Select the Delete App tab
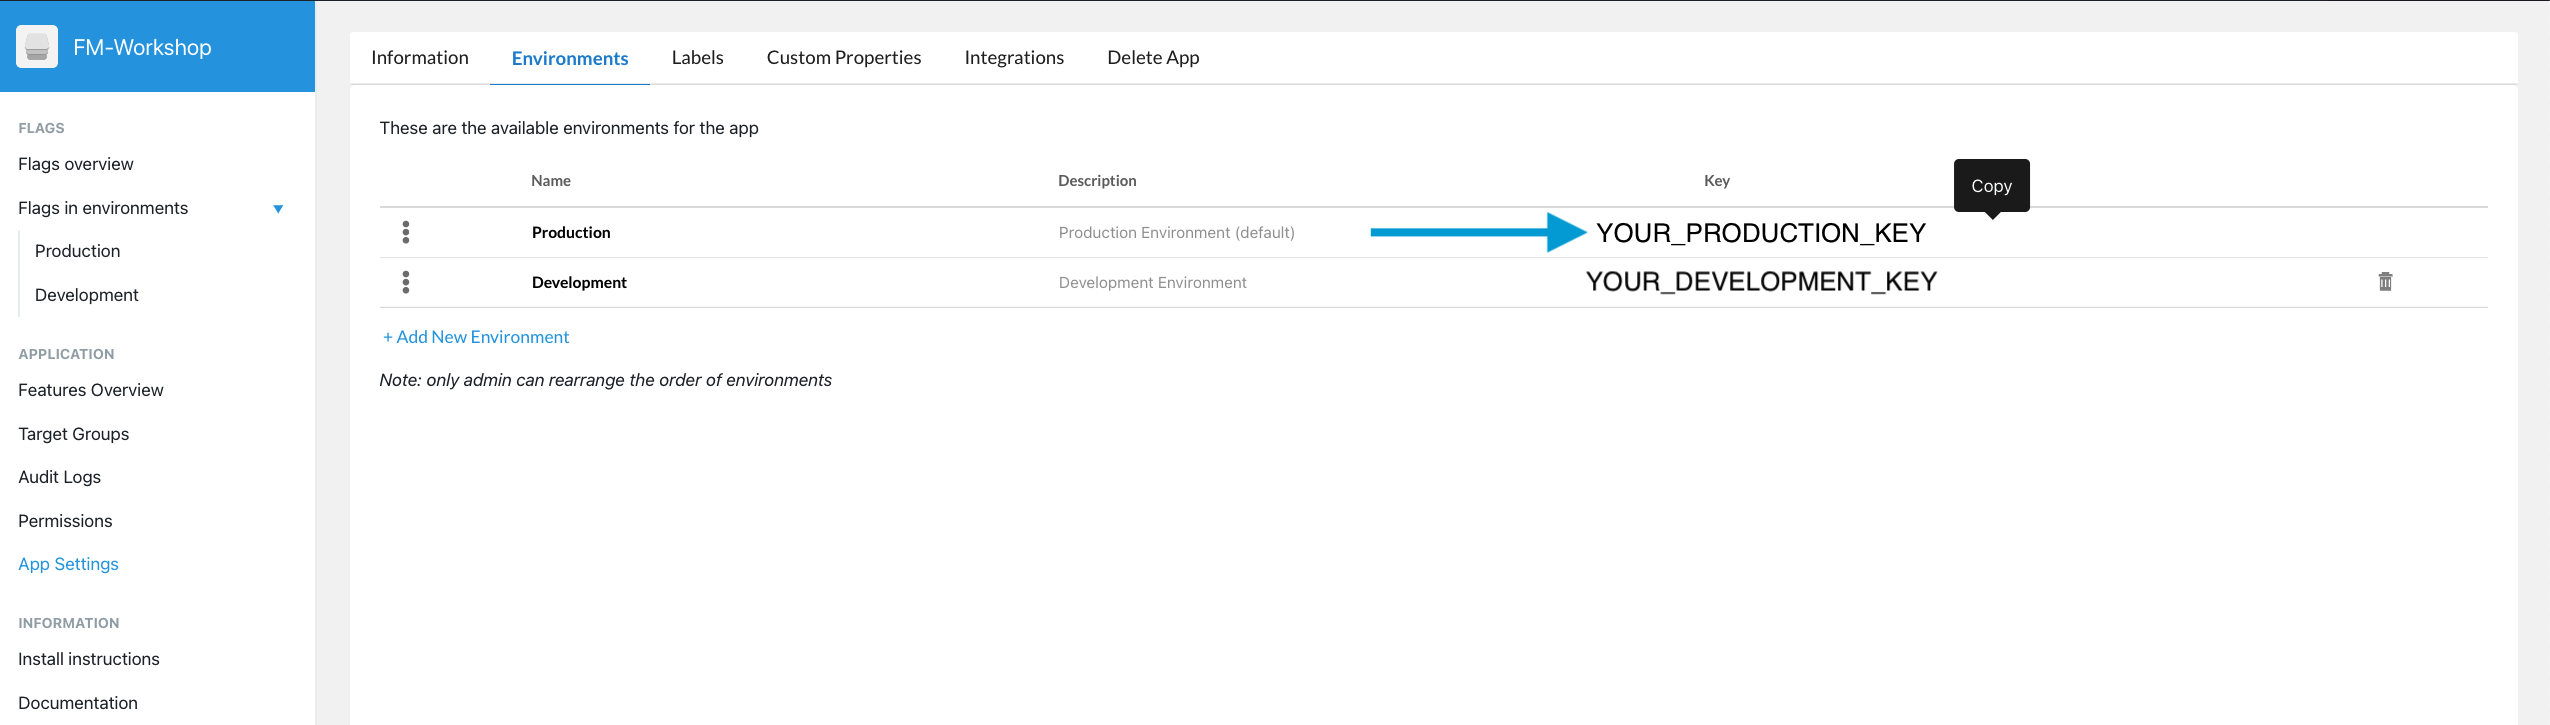The width and height of the screenshot is (2550, 725). click(1152, 58)
